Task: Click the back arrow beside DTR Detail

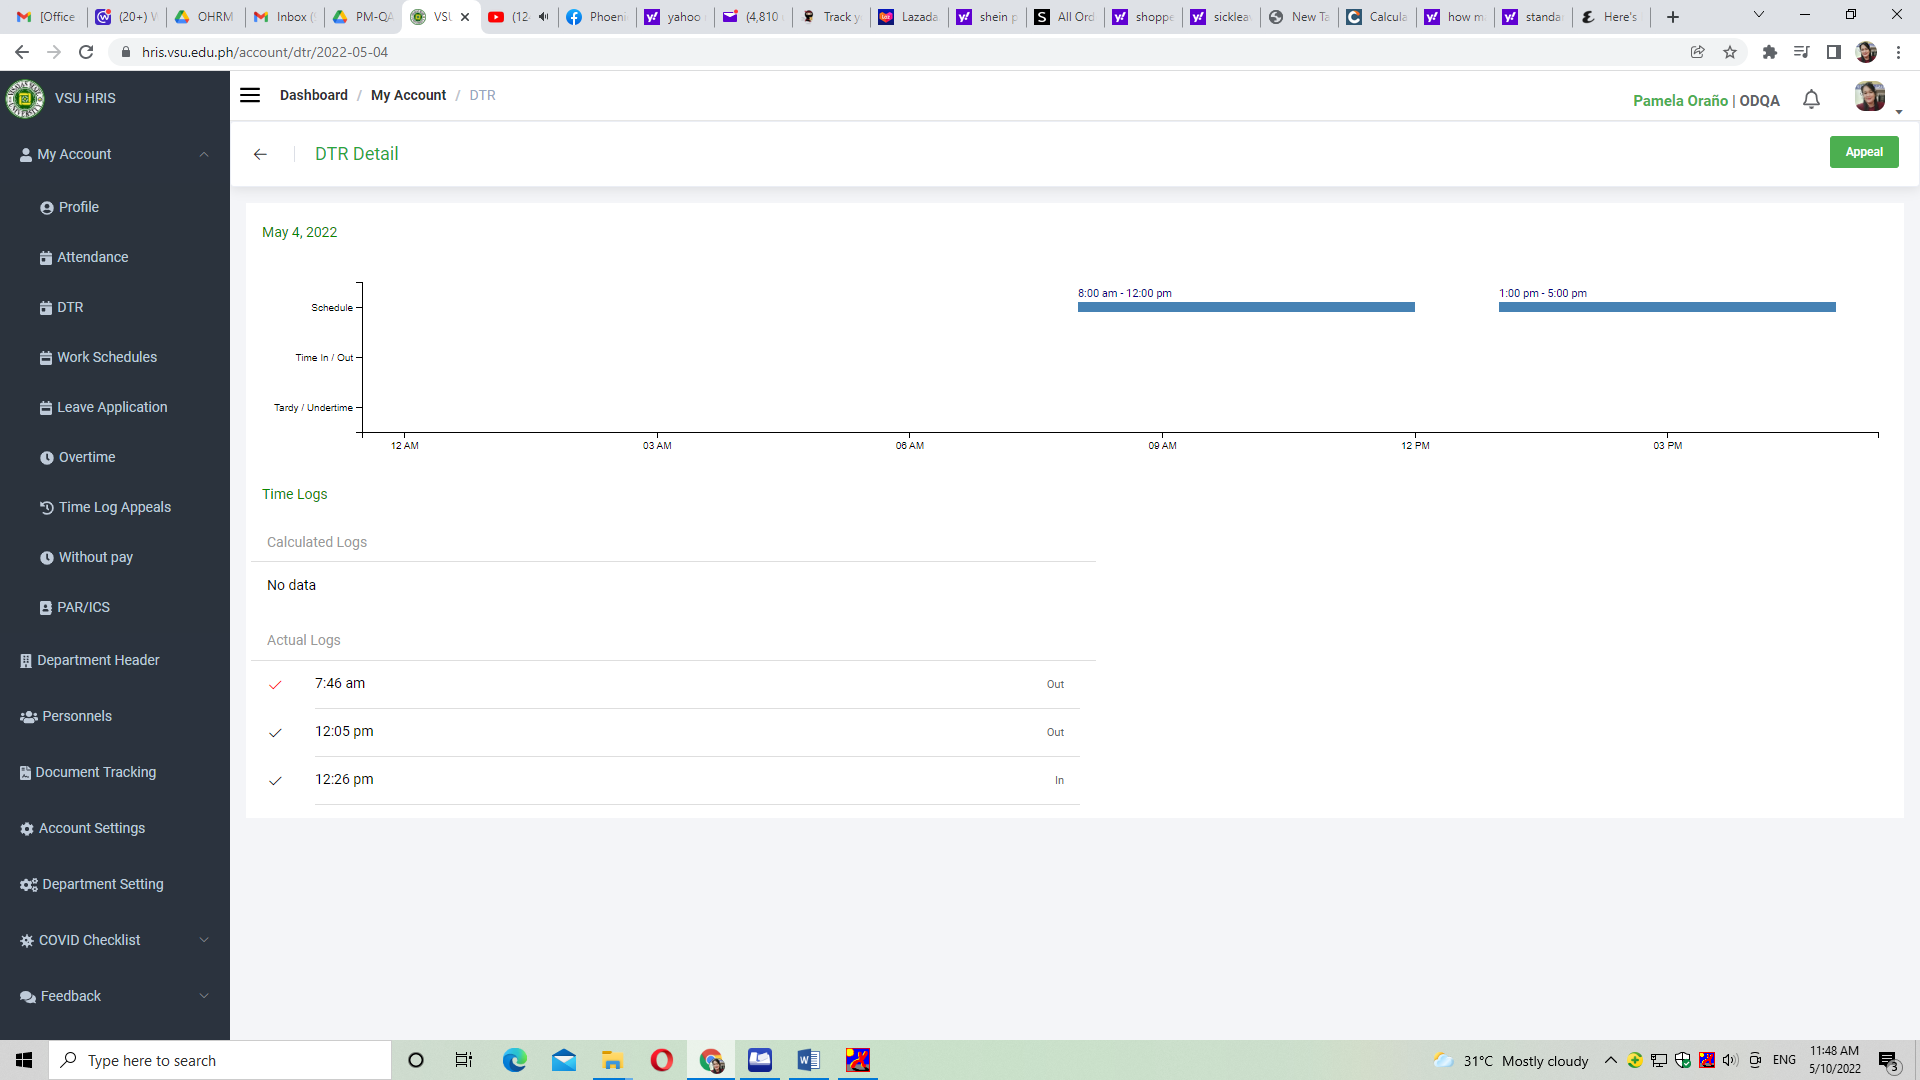Action: pos(260,154)
